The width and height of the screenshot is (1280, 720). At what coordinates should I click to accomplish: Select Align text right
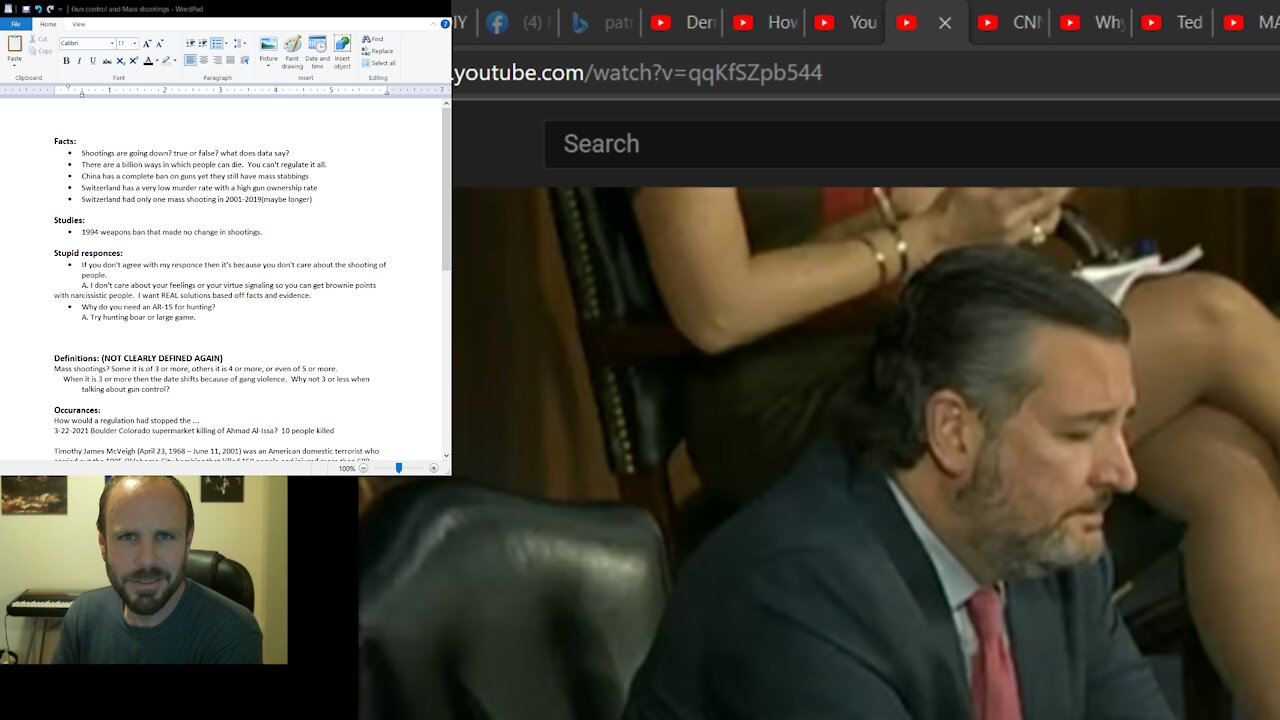(217, 61)
